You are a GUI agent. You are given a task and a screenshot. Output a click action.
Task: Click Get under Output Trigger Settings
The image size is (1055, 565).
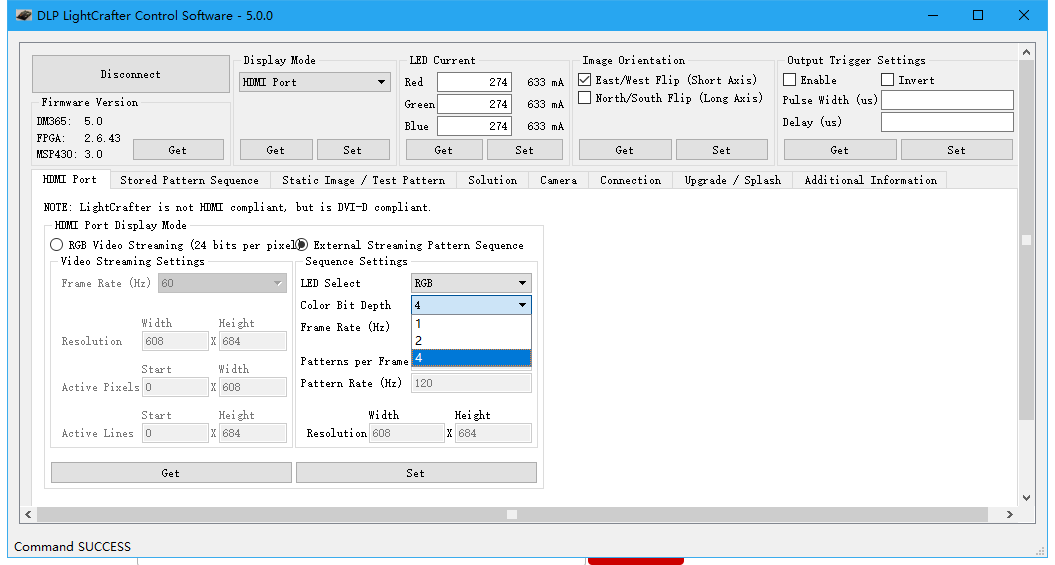tap(840, 150)
